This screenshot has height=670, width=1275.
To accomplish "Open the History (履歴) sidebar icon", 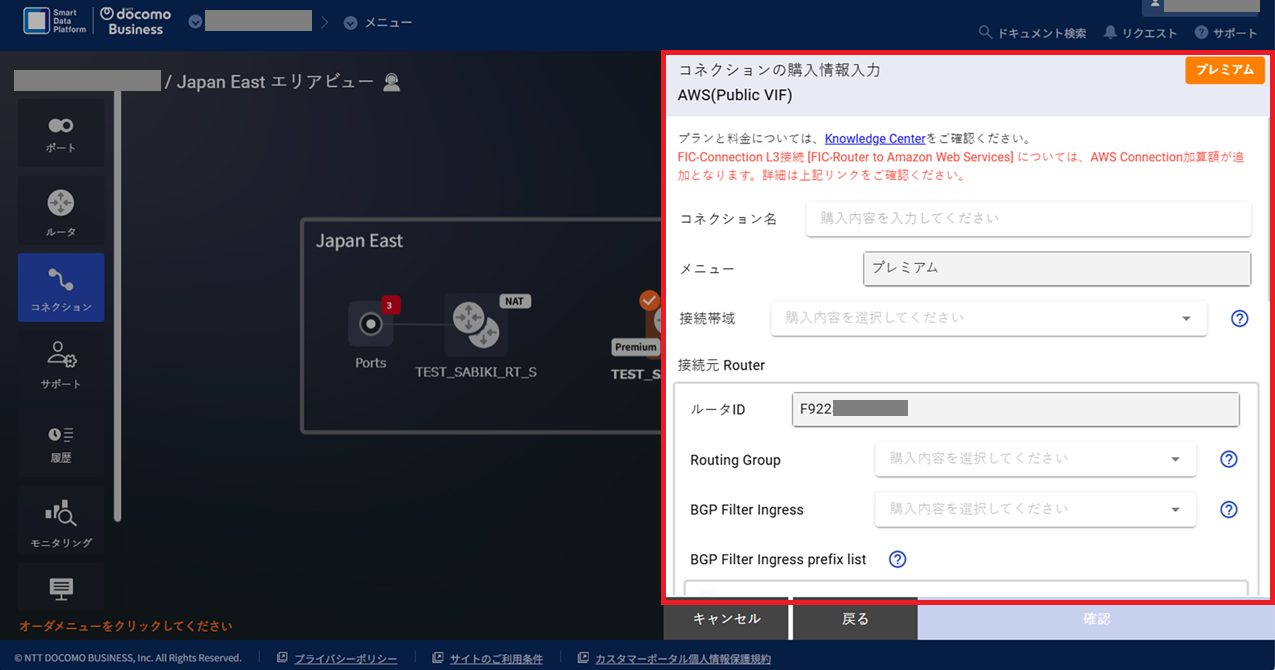I will [x=61, y=441].
